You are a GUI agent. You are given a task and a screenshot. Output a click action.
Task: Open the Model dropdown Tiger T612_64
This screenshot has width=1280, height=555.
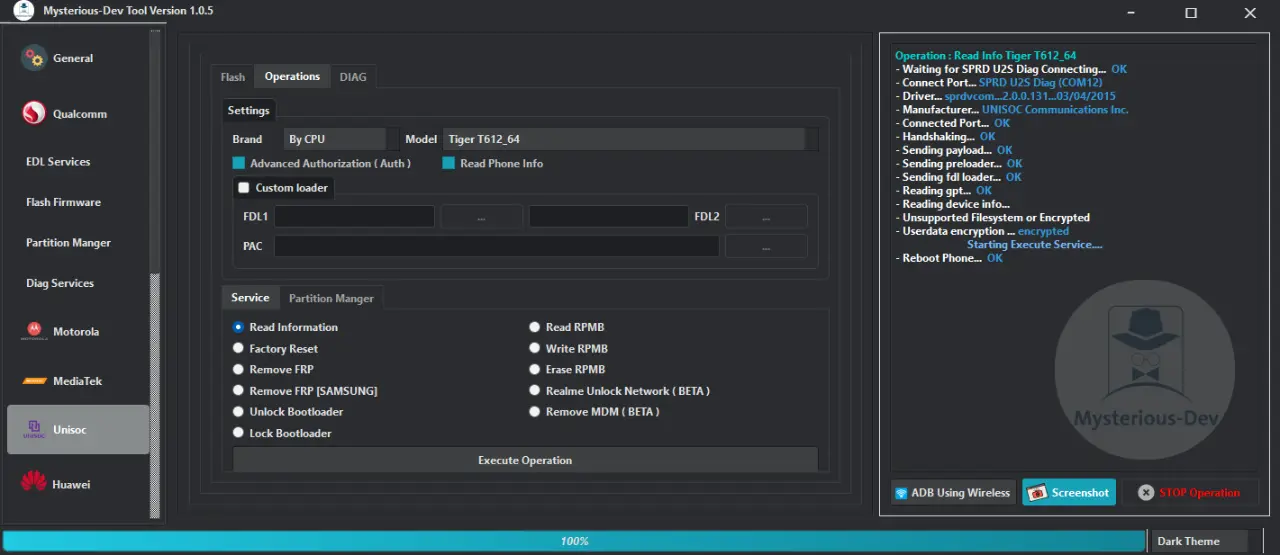point(631,139)
